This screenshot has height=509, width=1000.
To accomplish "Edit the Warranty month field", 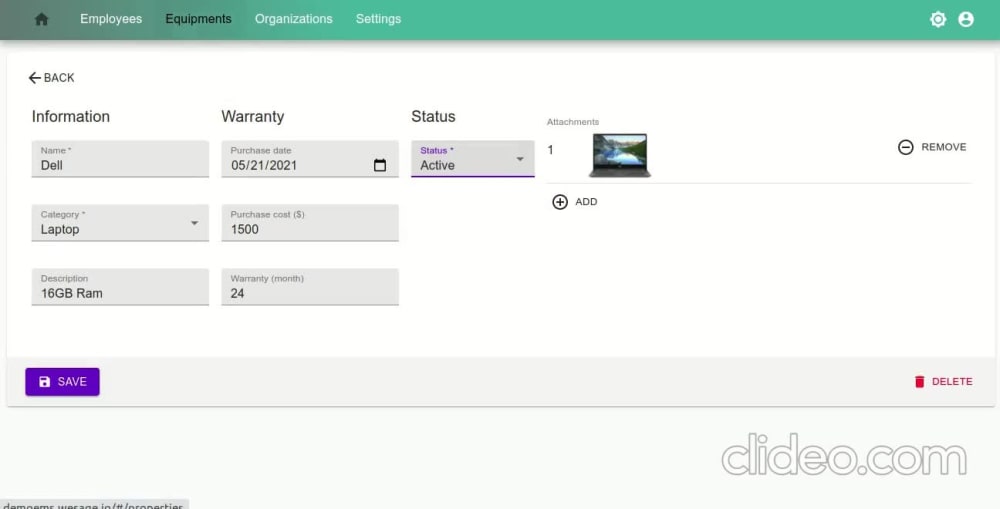I will [x=310, y=286].
